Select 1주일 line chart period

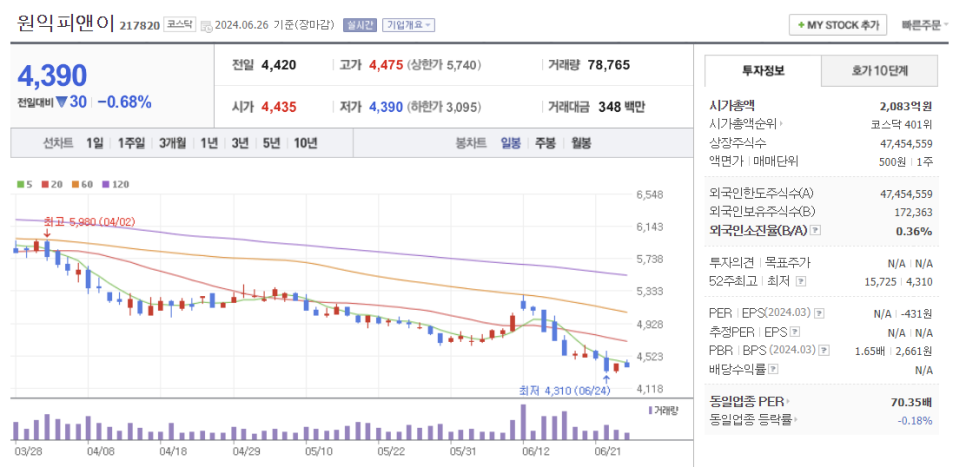pos(131,143)
